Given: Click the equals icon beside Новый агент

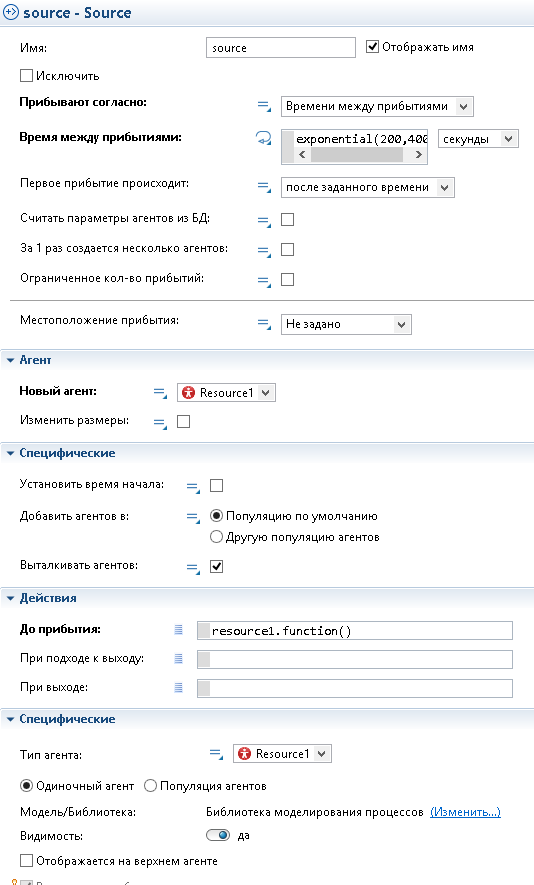Looking at the screenshot, I should 160,393.
